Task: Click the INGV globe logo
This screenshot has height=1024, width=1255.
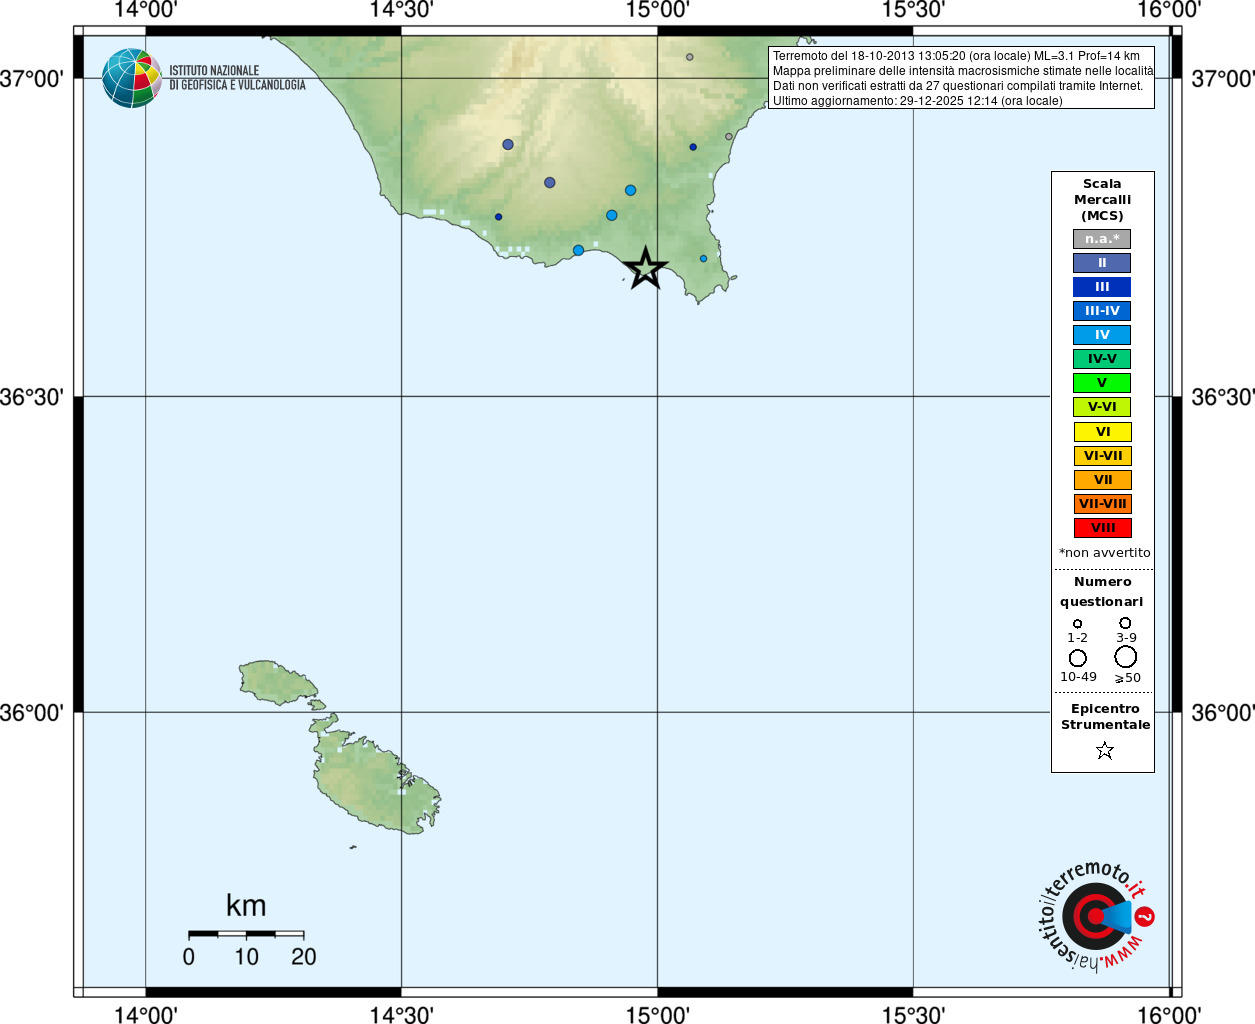Action: (131, 78)
